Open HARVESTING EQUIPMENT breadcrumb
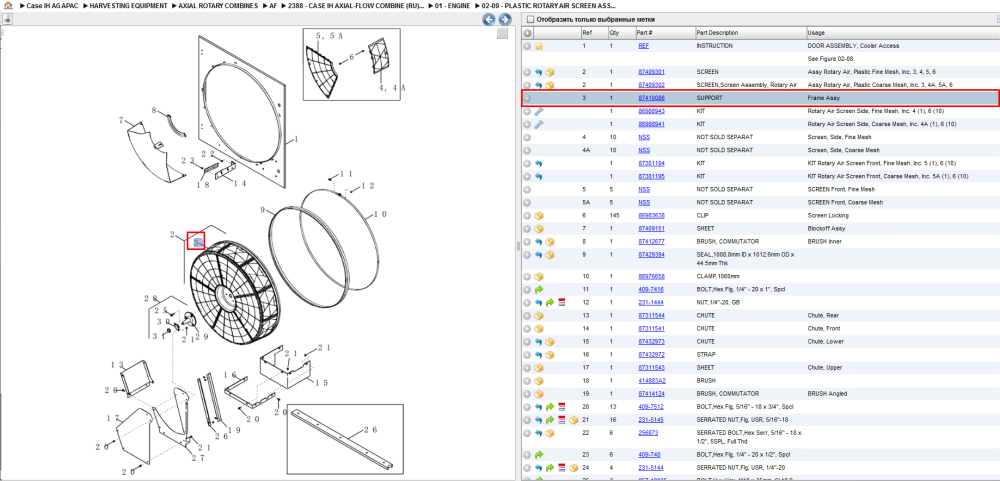This screenshot has width=1000, height=481. [x=128, y=5]
